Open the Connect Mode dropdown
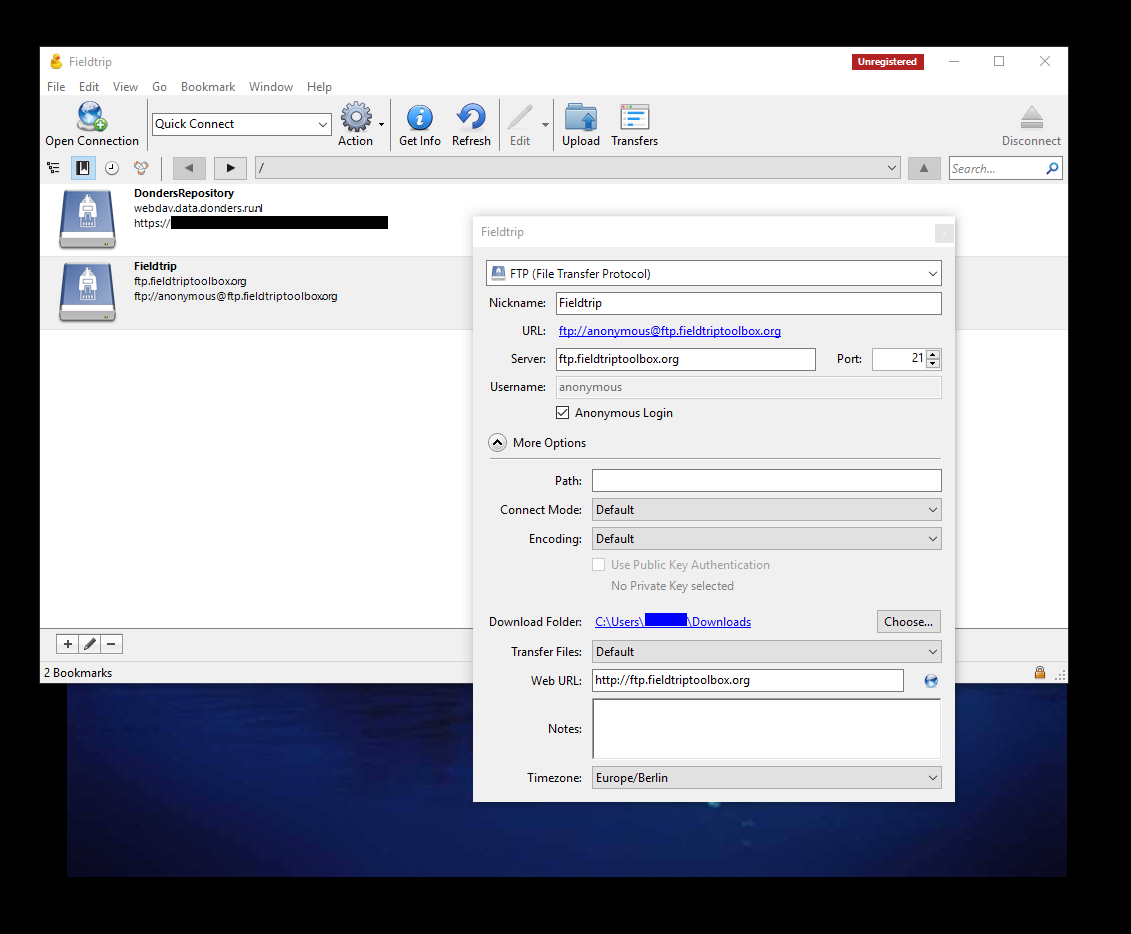The height and width of the screenshot is (934, 1131). (x=767, y=510)
